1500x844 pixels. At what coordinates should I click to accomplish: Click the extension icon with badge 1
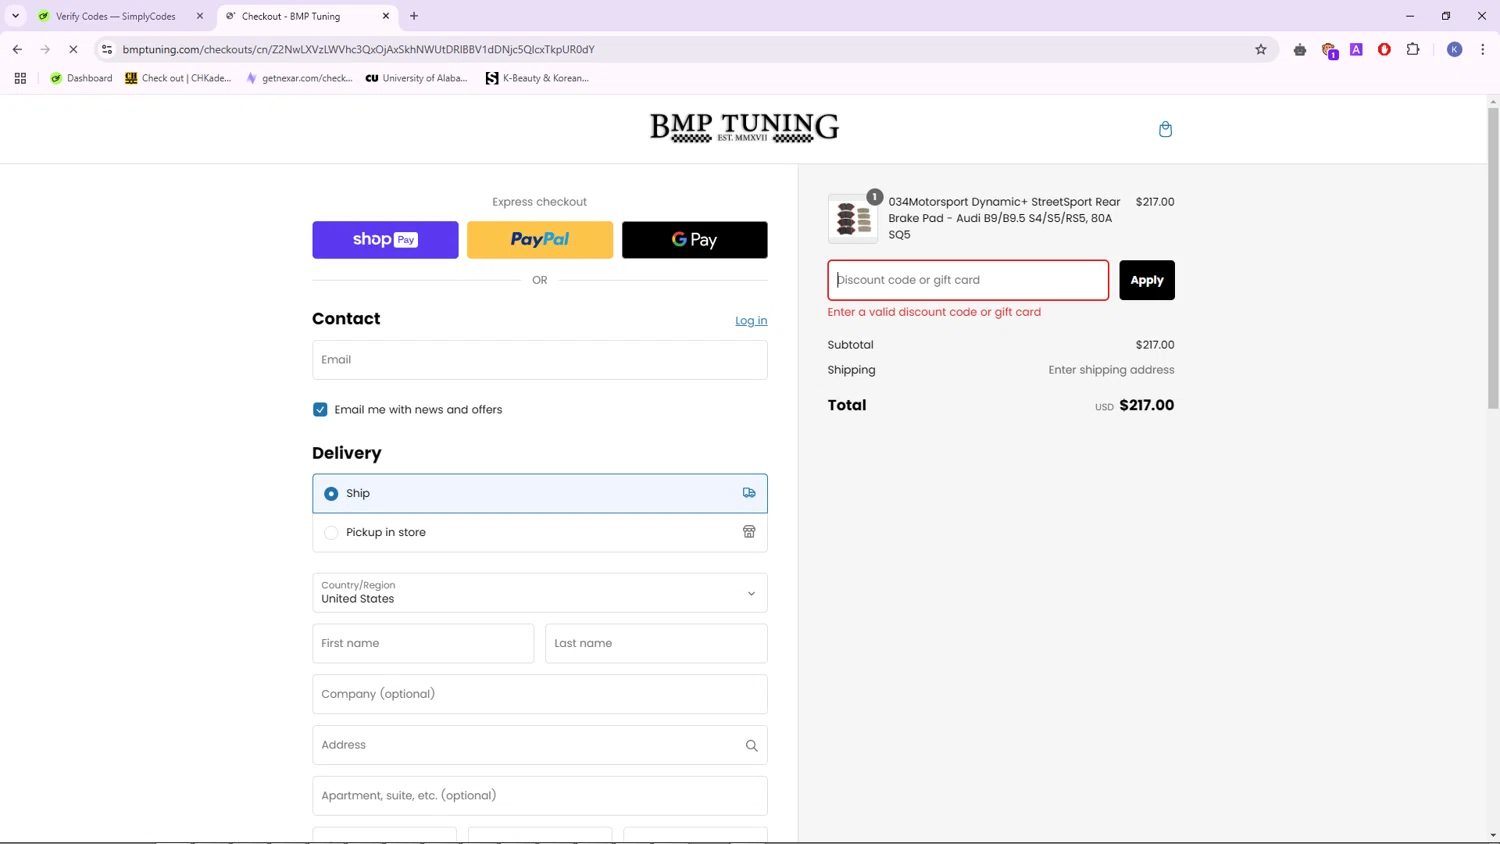[1329, 50]
